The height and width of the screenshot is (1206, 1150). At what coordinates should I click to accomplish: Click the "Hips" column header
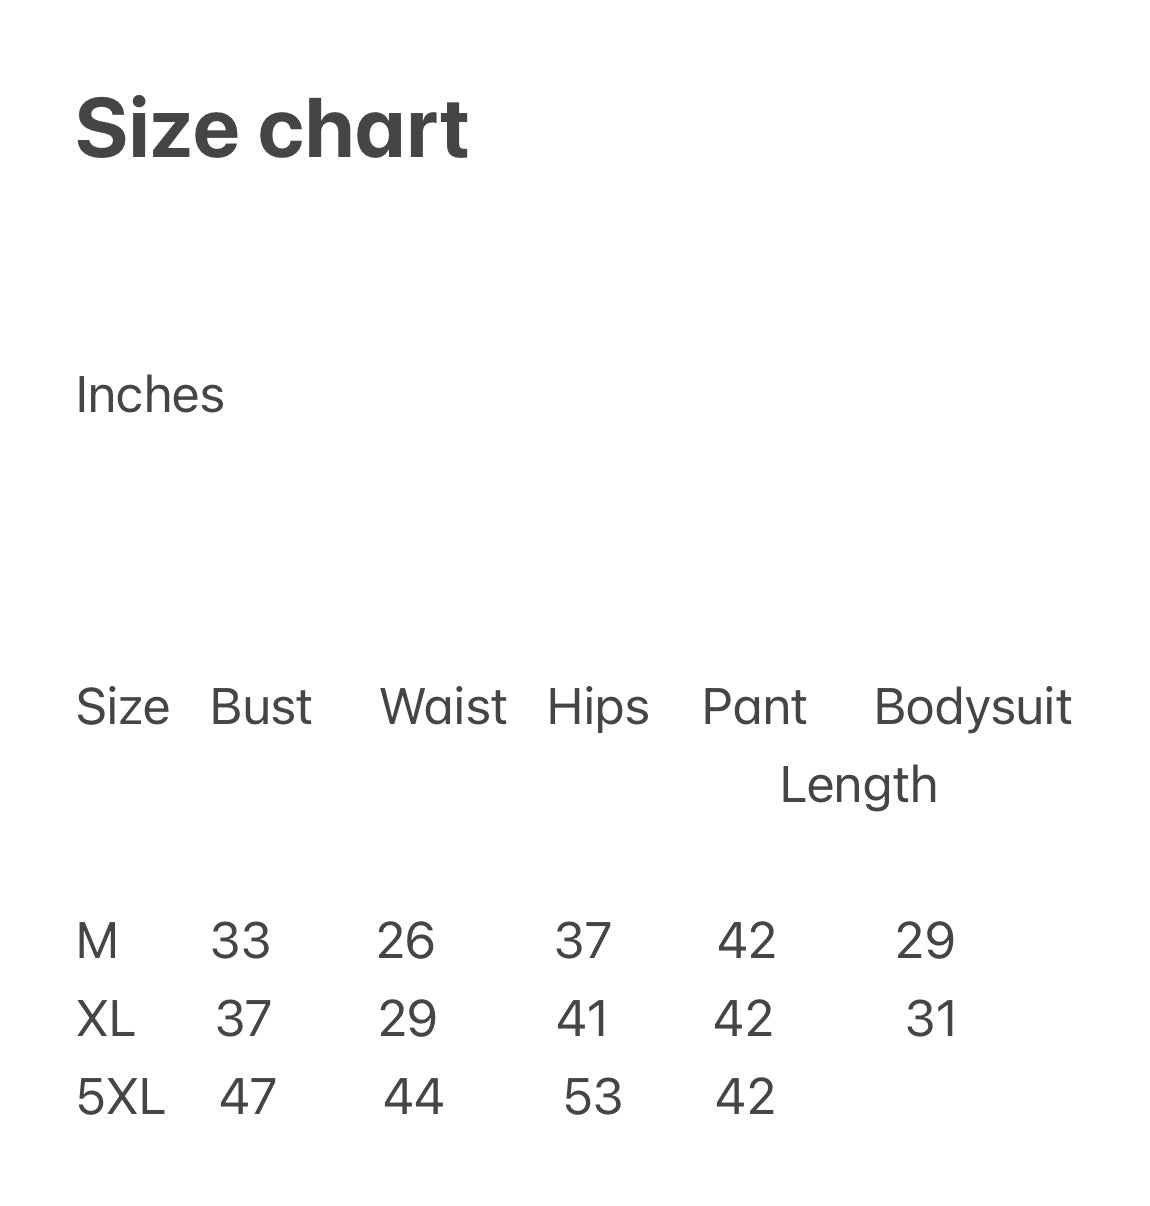(598, 707)
